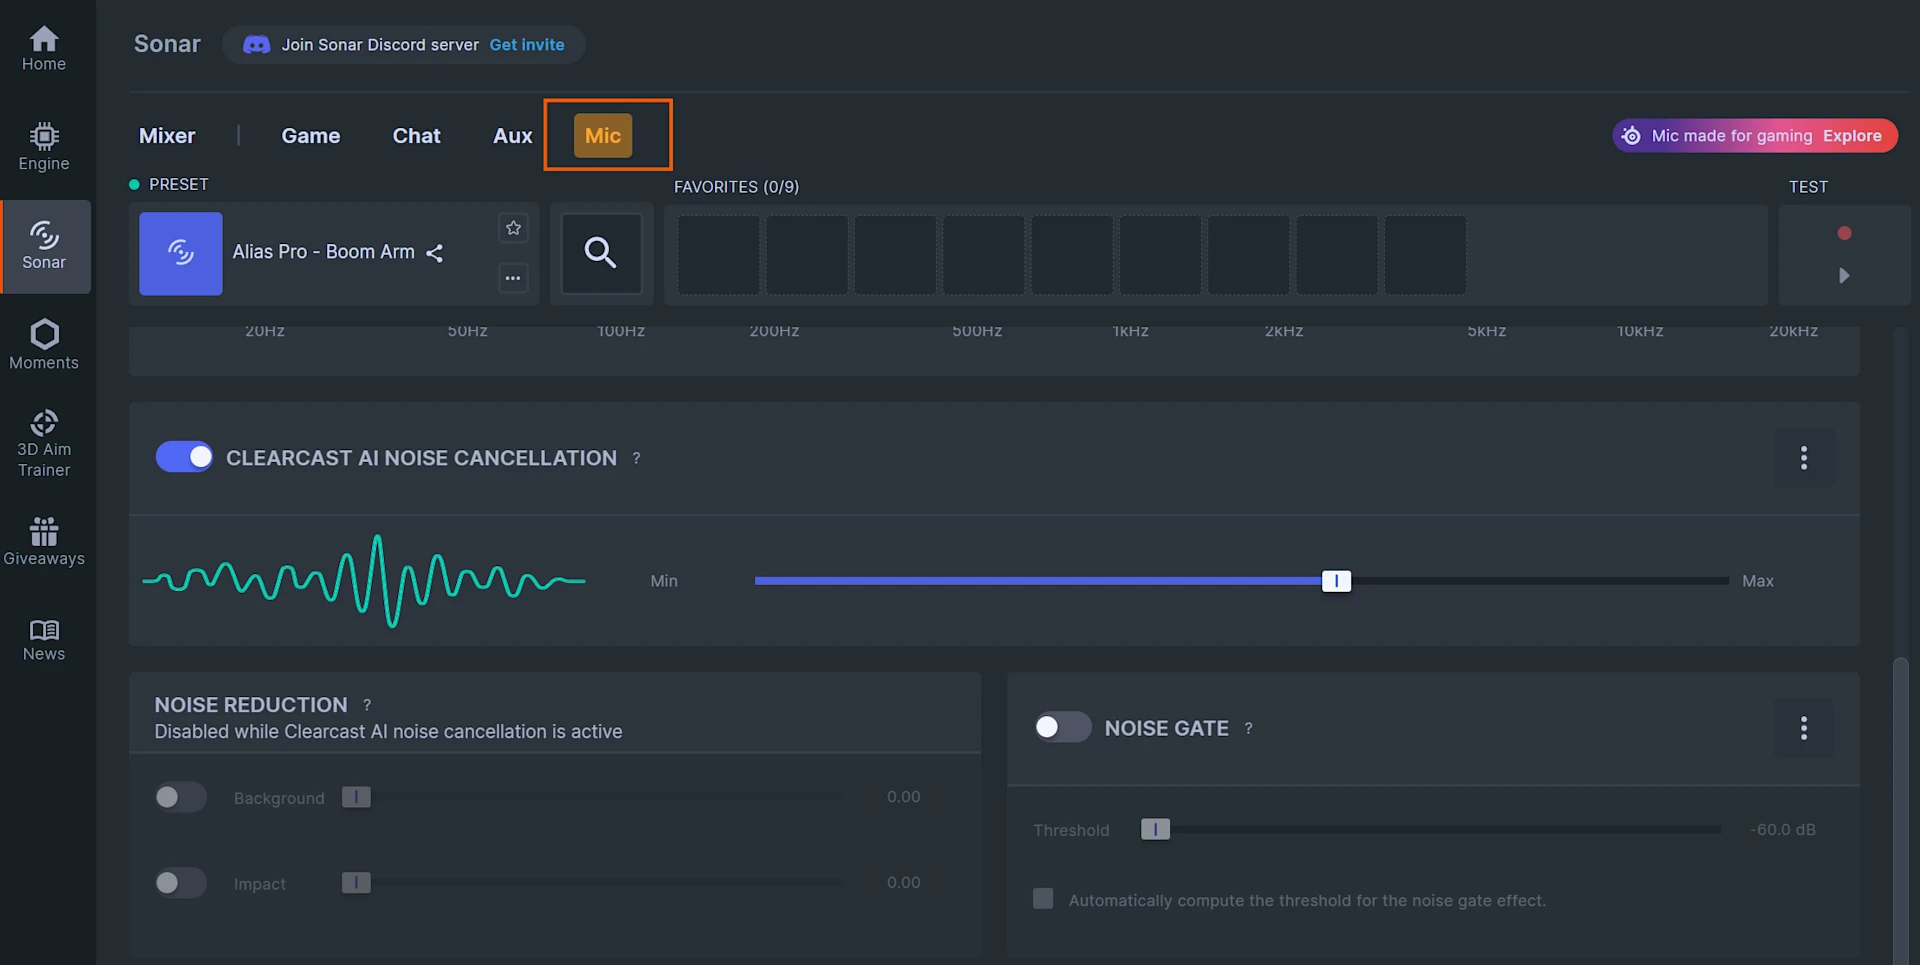Toggle Impact noise reduction
The height and width of the screenshot is (965, 1920).
(x=181, y=883)
